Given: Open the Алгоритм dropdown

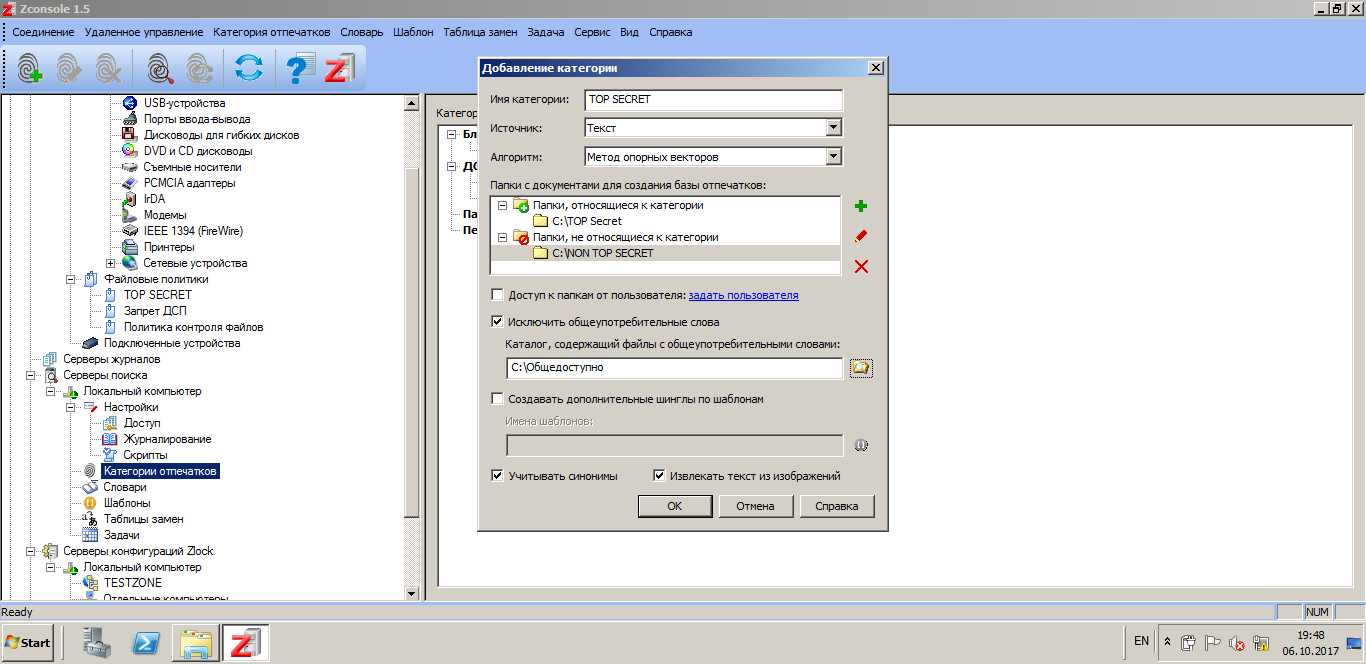Looking at the screenshot, I should pyautogui.click(x=833, y=156).
